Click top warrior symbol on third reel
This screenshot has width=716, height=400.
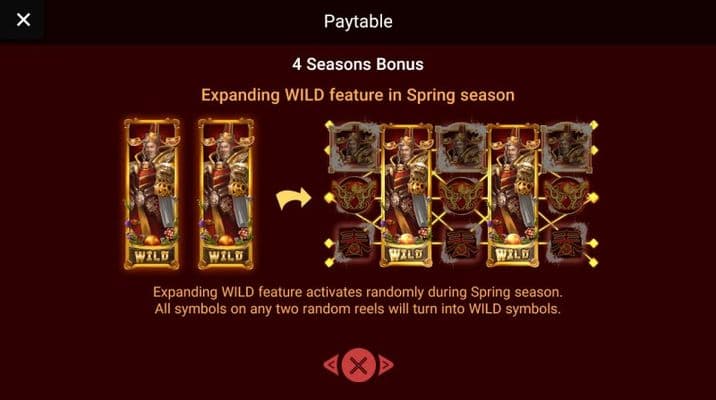460,147
